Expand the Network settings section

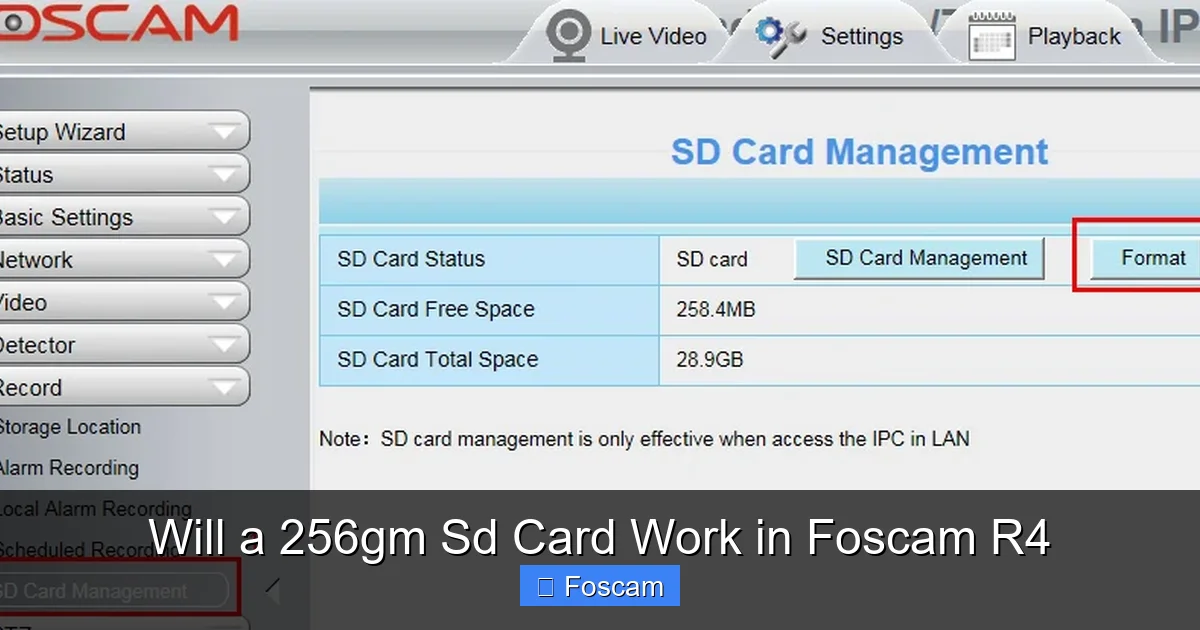pos(120,259)
